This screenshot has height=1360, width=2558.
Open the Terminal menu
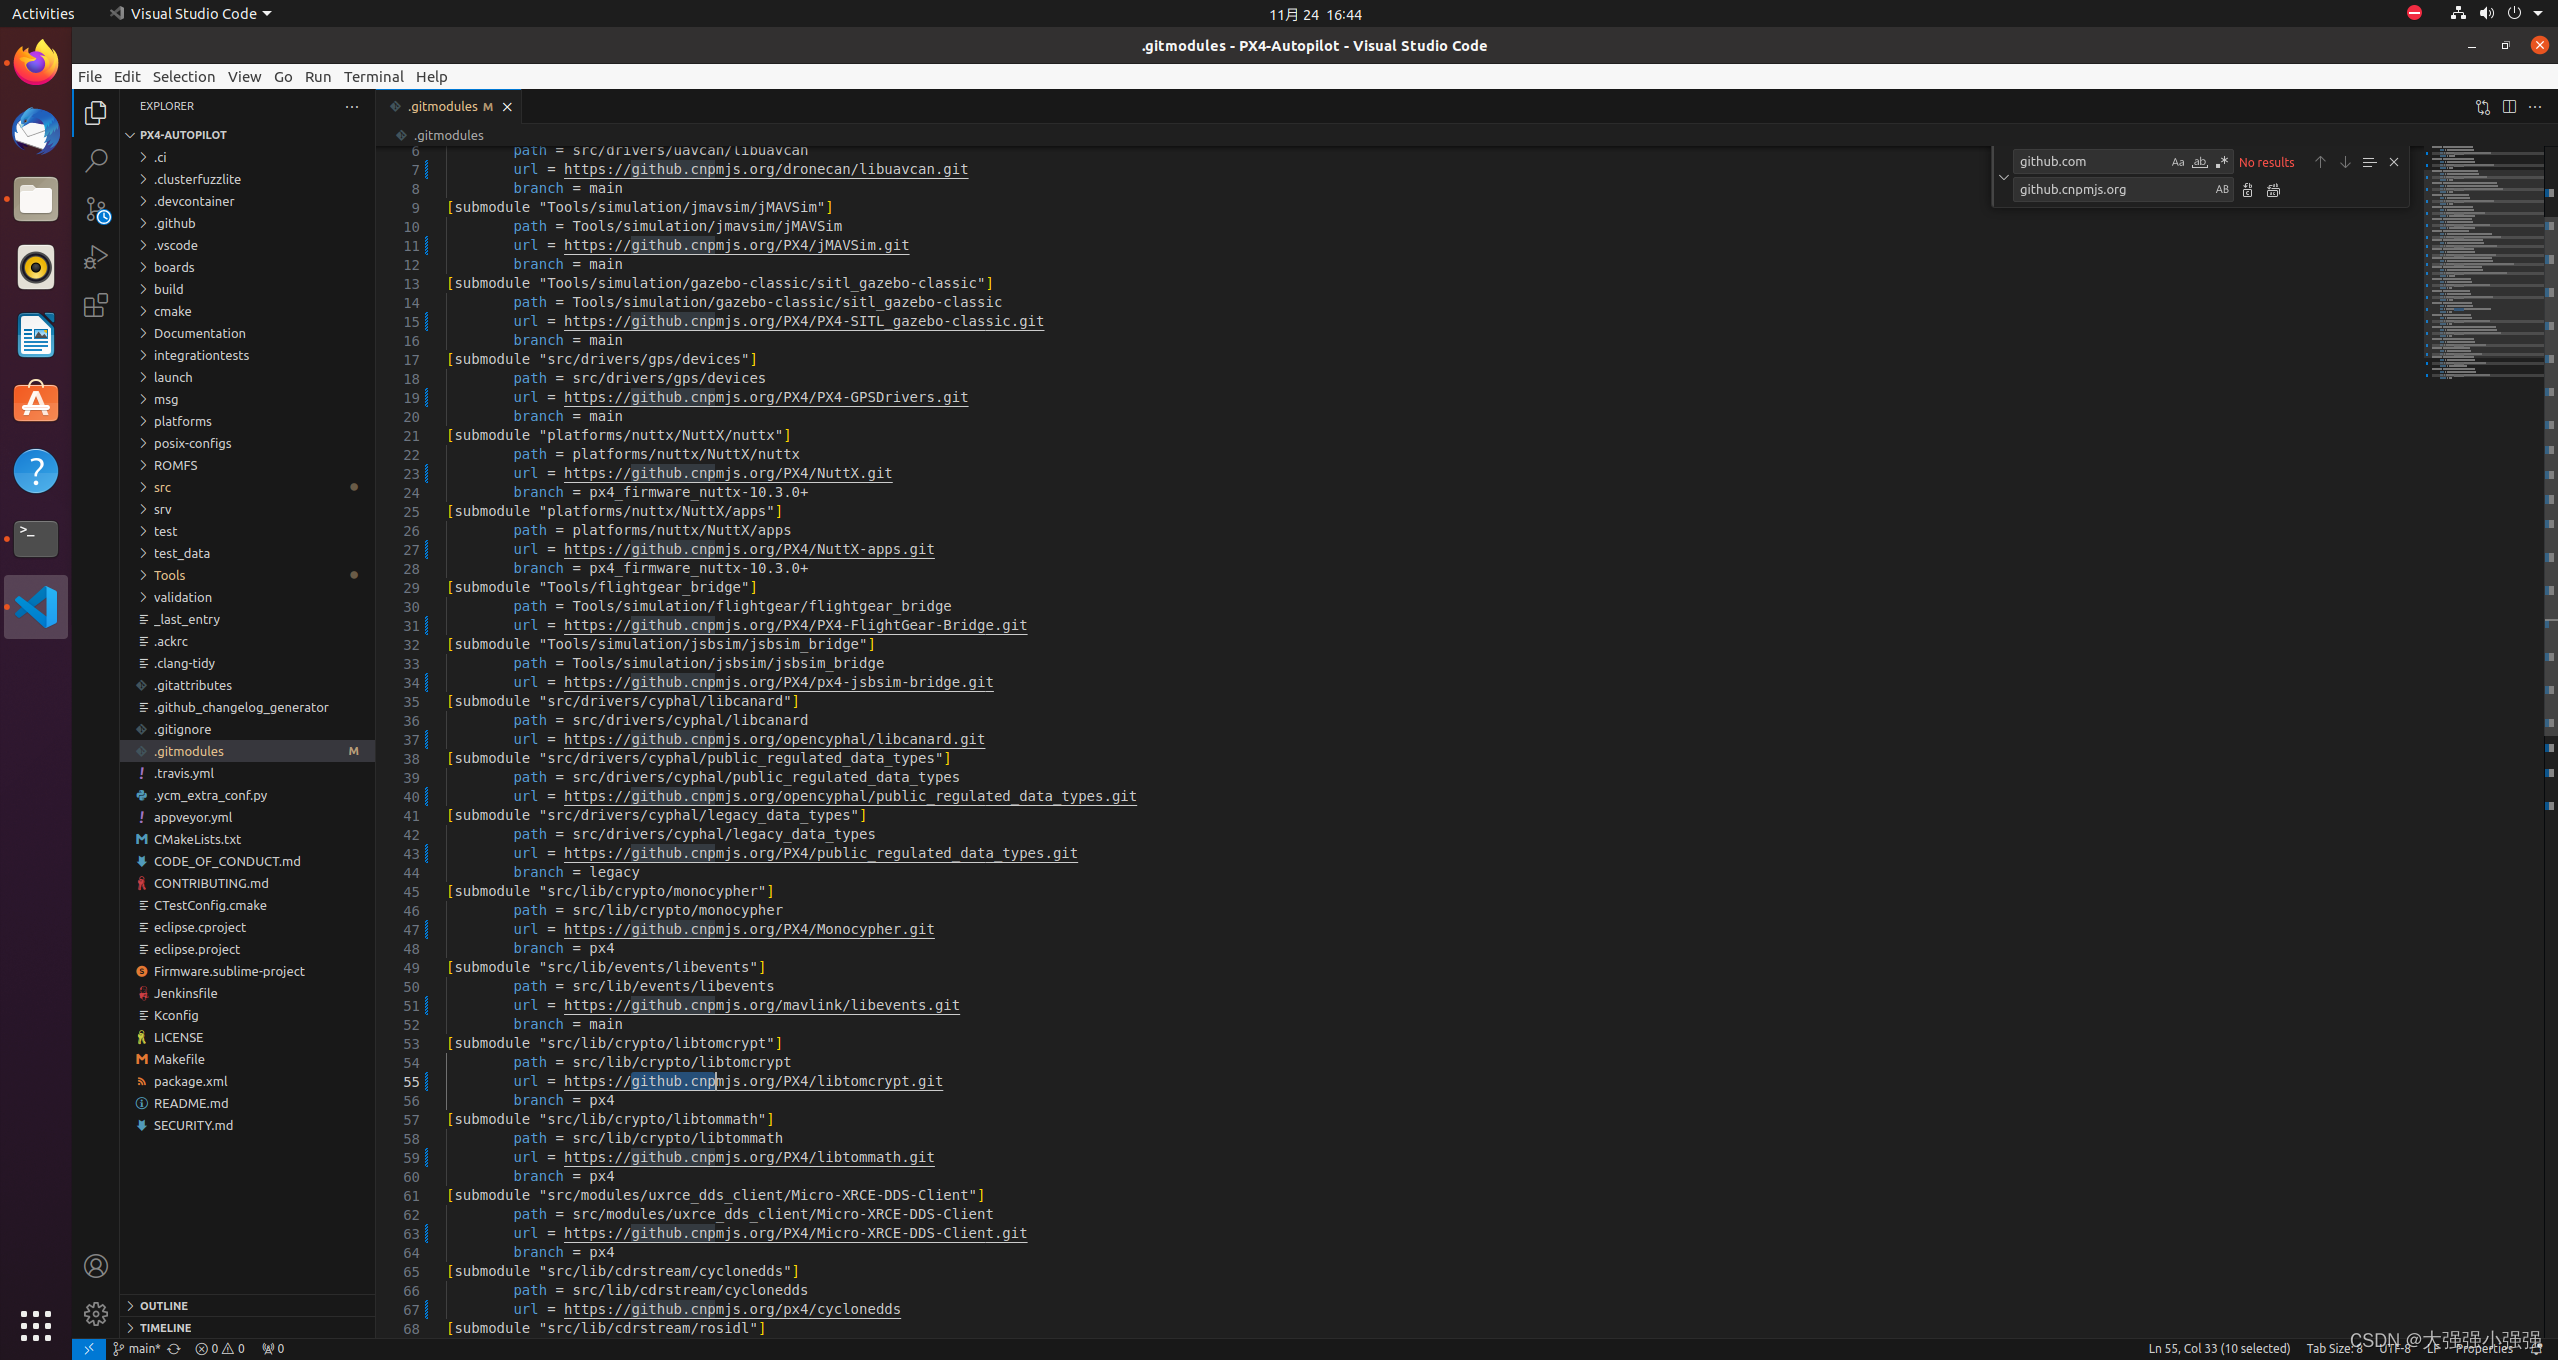(x=373, y=77)
